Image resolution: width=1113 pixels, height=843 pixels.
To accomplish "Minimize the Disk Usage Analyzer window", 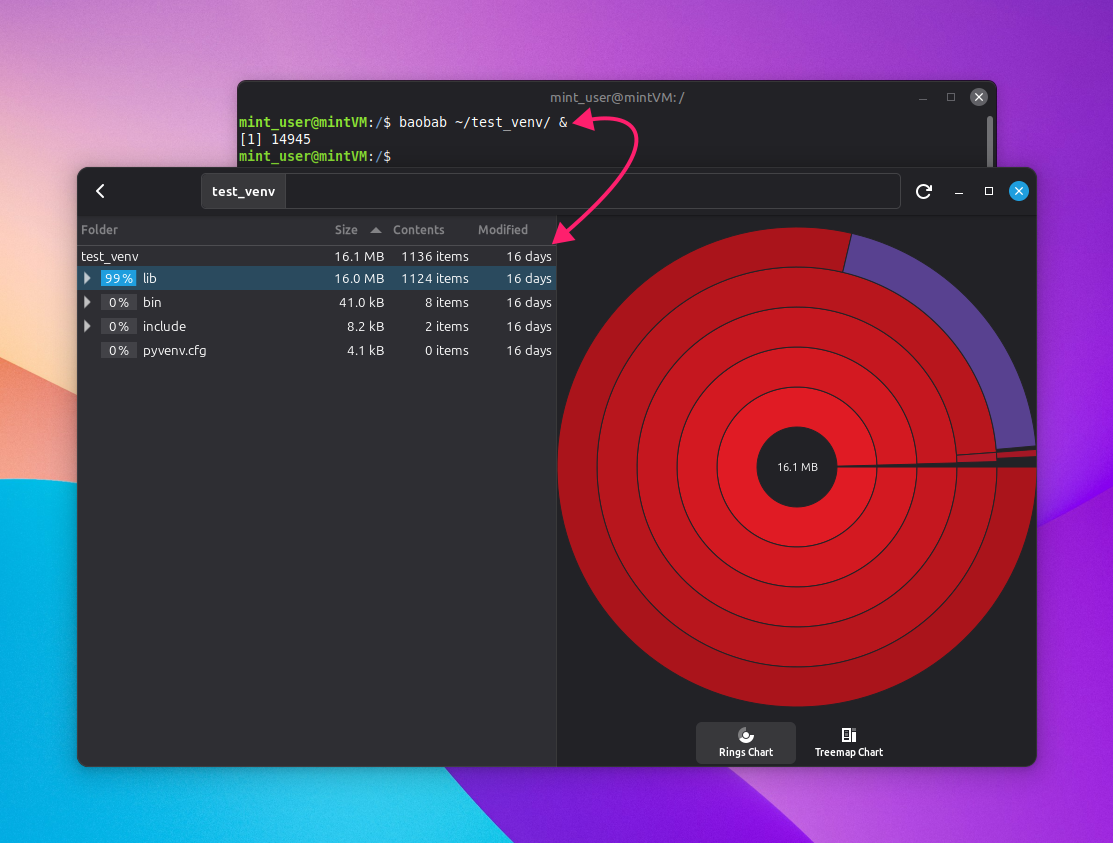I will (x=959, y=192).
